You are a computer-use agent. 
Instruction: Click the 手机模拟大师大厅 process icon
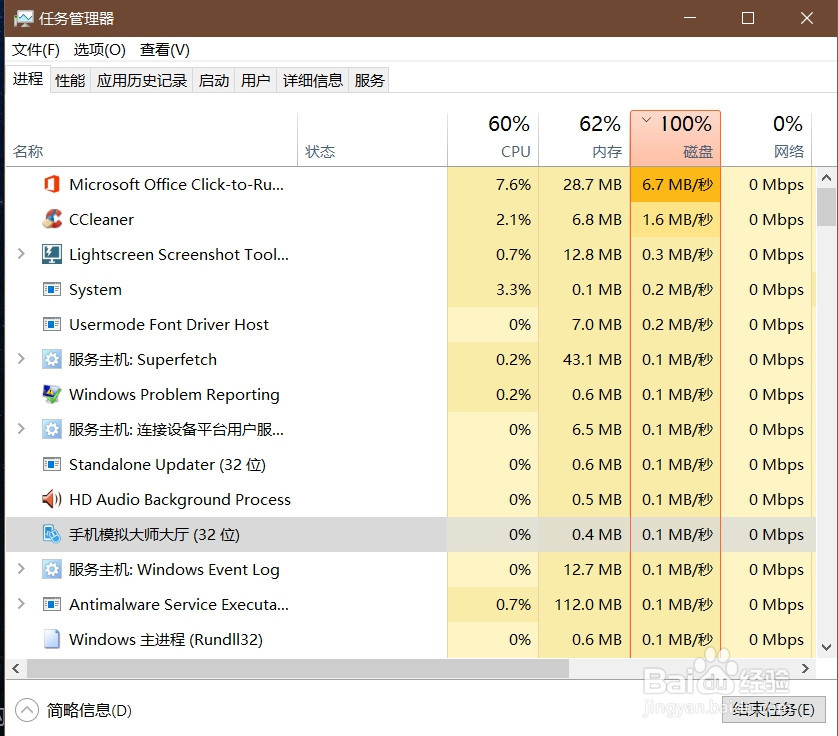(52, 534)
